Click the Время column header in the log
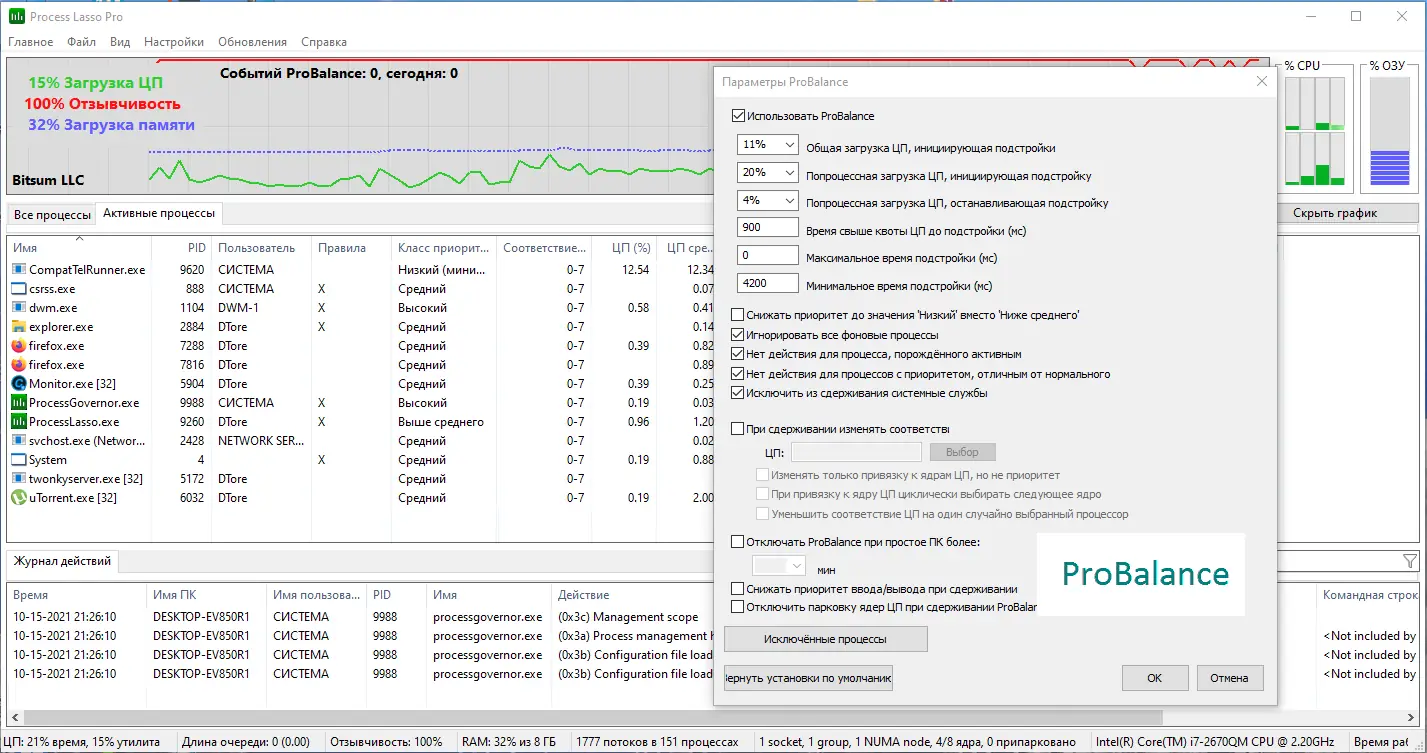Viewport: 1427px width, 753px height. (76, 595)
